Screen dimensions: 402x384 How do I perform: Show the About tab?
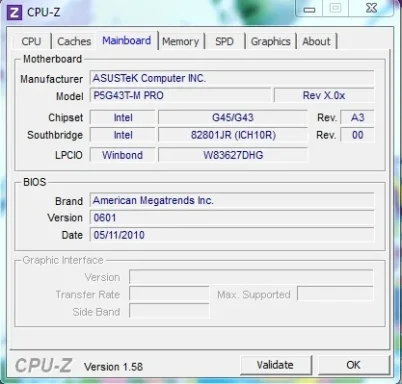pyautogui.click(x=316, y=41)
